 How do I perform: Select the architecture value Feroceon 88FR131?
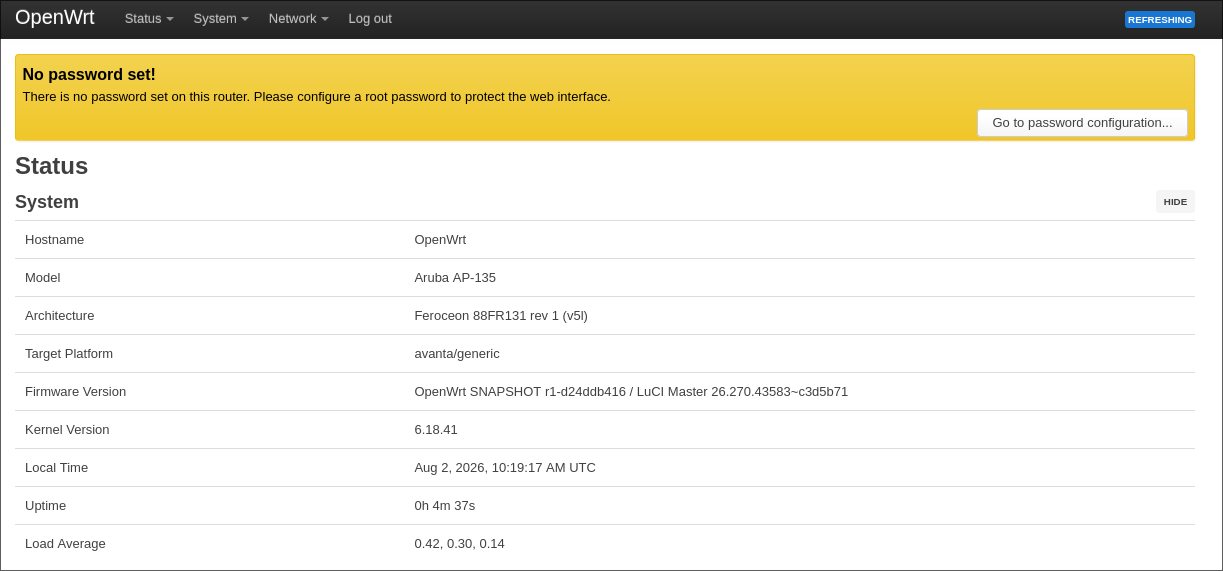(x=501, y=316)
